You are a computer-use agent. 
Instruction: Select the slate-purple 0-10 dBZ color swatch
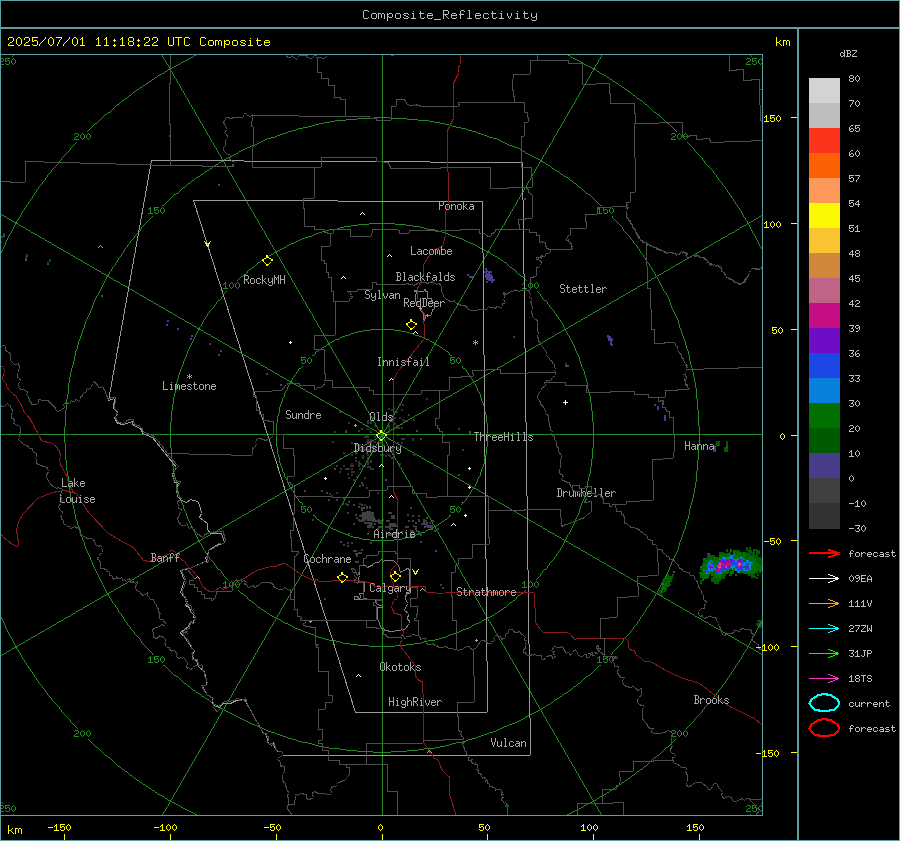pos(824,466)
